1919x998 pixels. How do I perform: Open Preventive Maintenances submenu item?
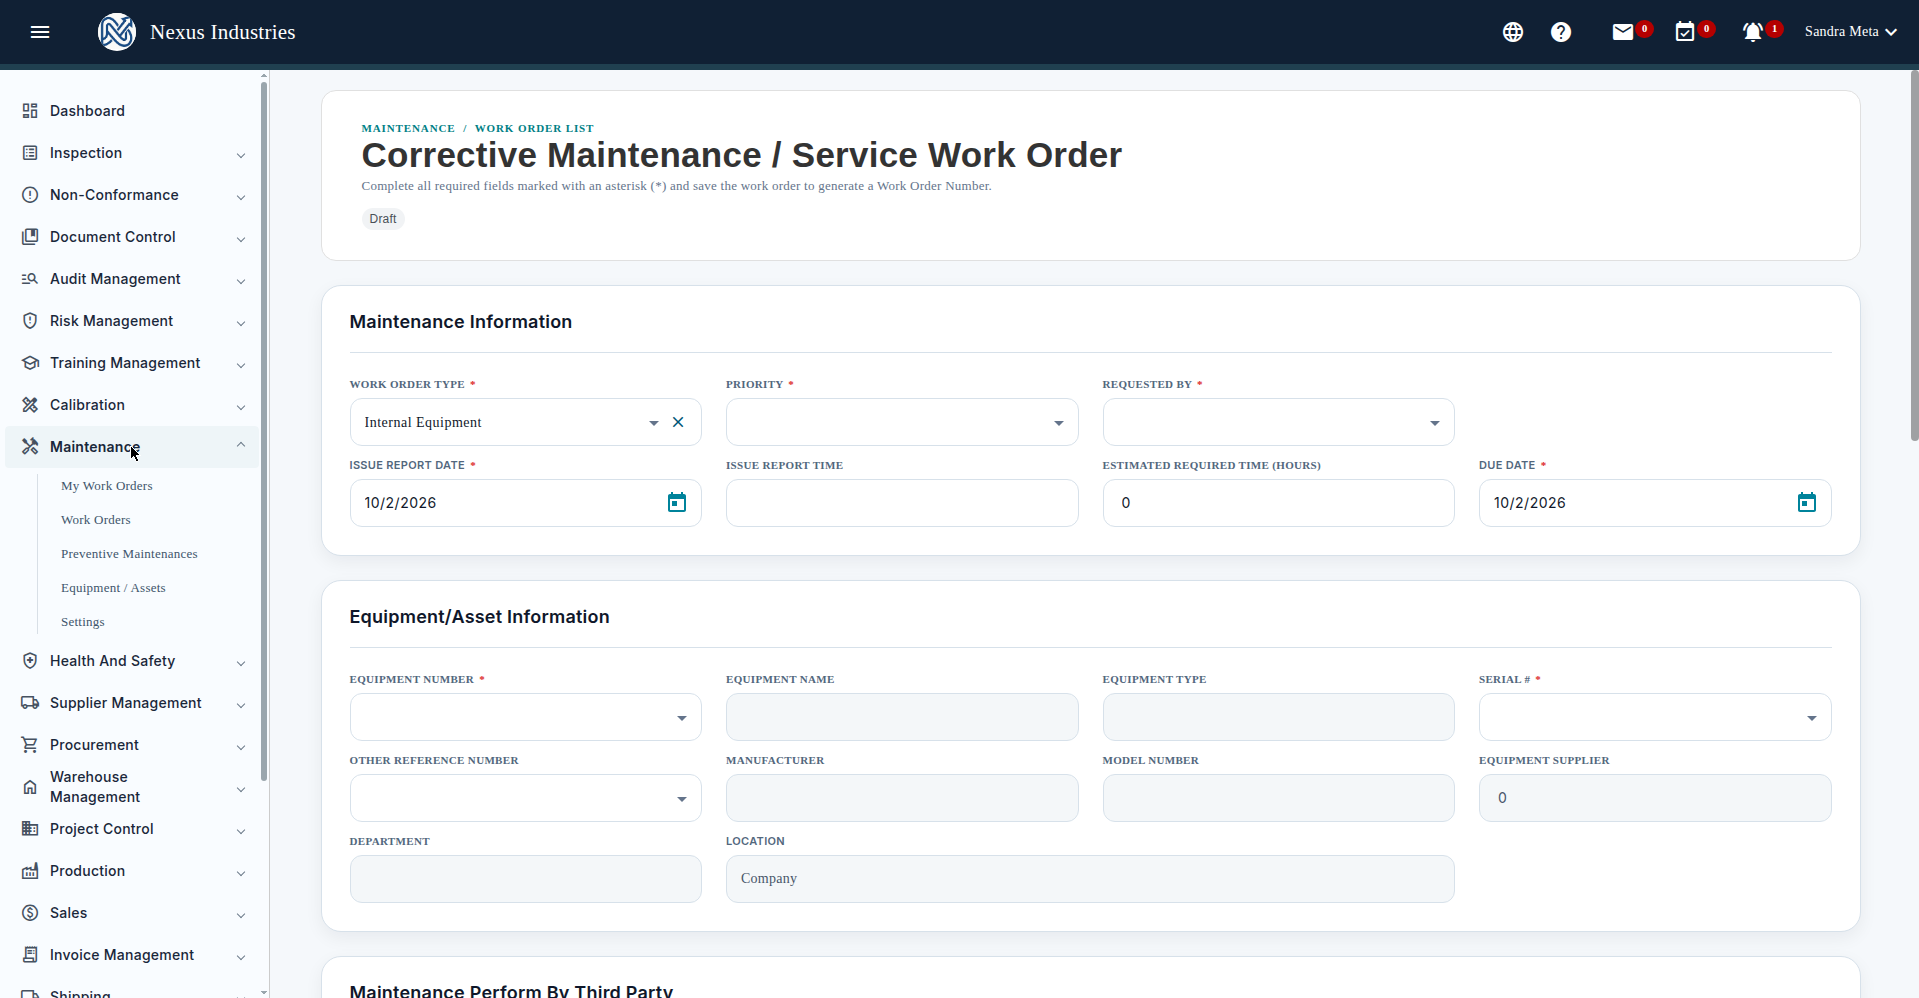coord(129,554)
